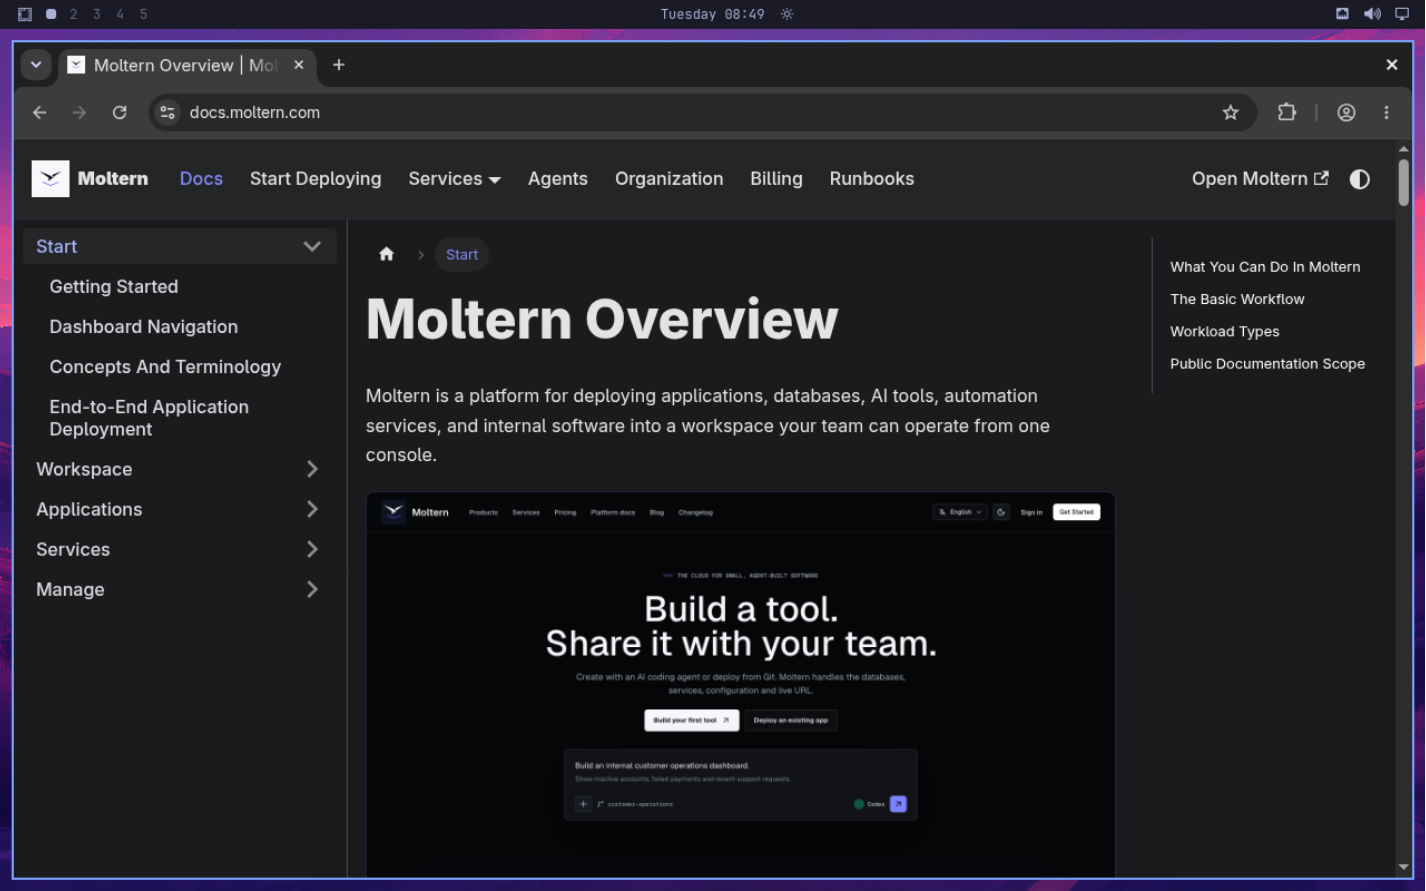Viewport: 1426px width, 891px height.
Task: Open the system volume icon
Action: point(1372,14)
